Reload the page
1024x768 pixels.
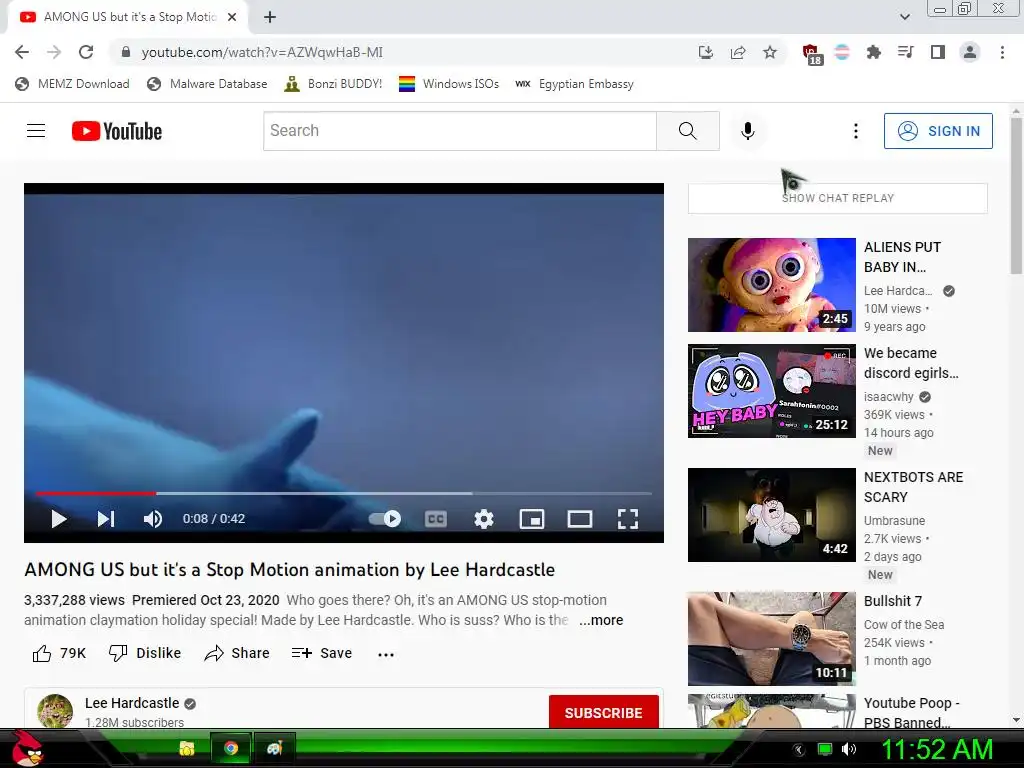(x=86, y=52)
